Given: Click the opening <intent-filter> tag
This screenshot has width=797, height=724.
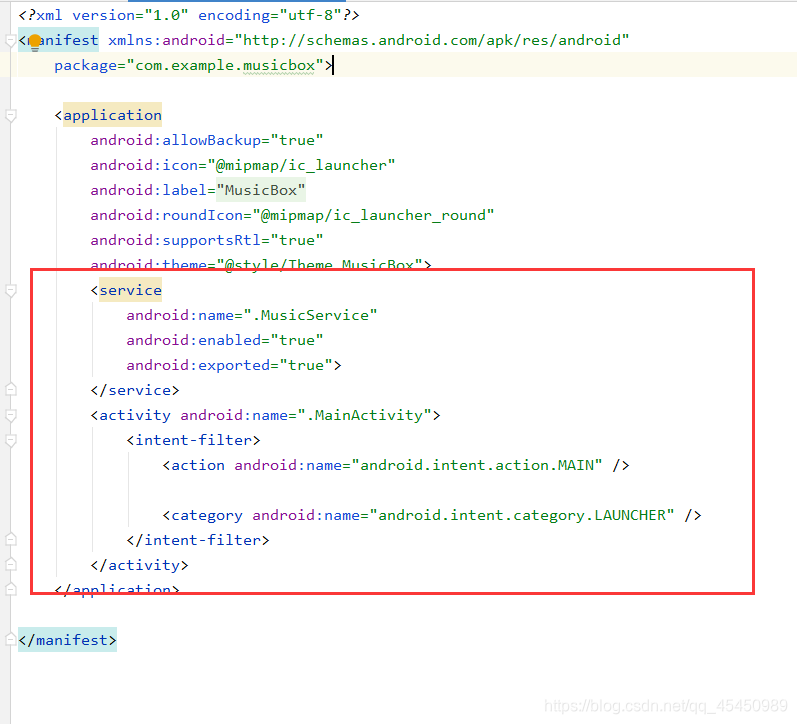Looking at the screenshot, I should (193, 440).
